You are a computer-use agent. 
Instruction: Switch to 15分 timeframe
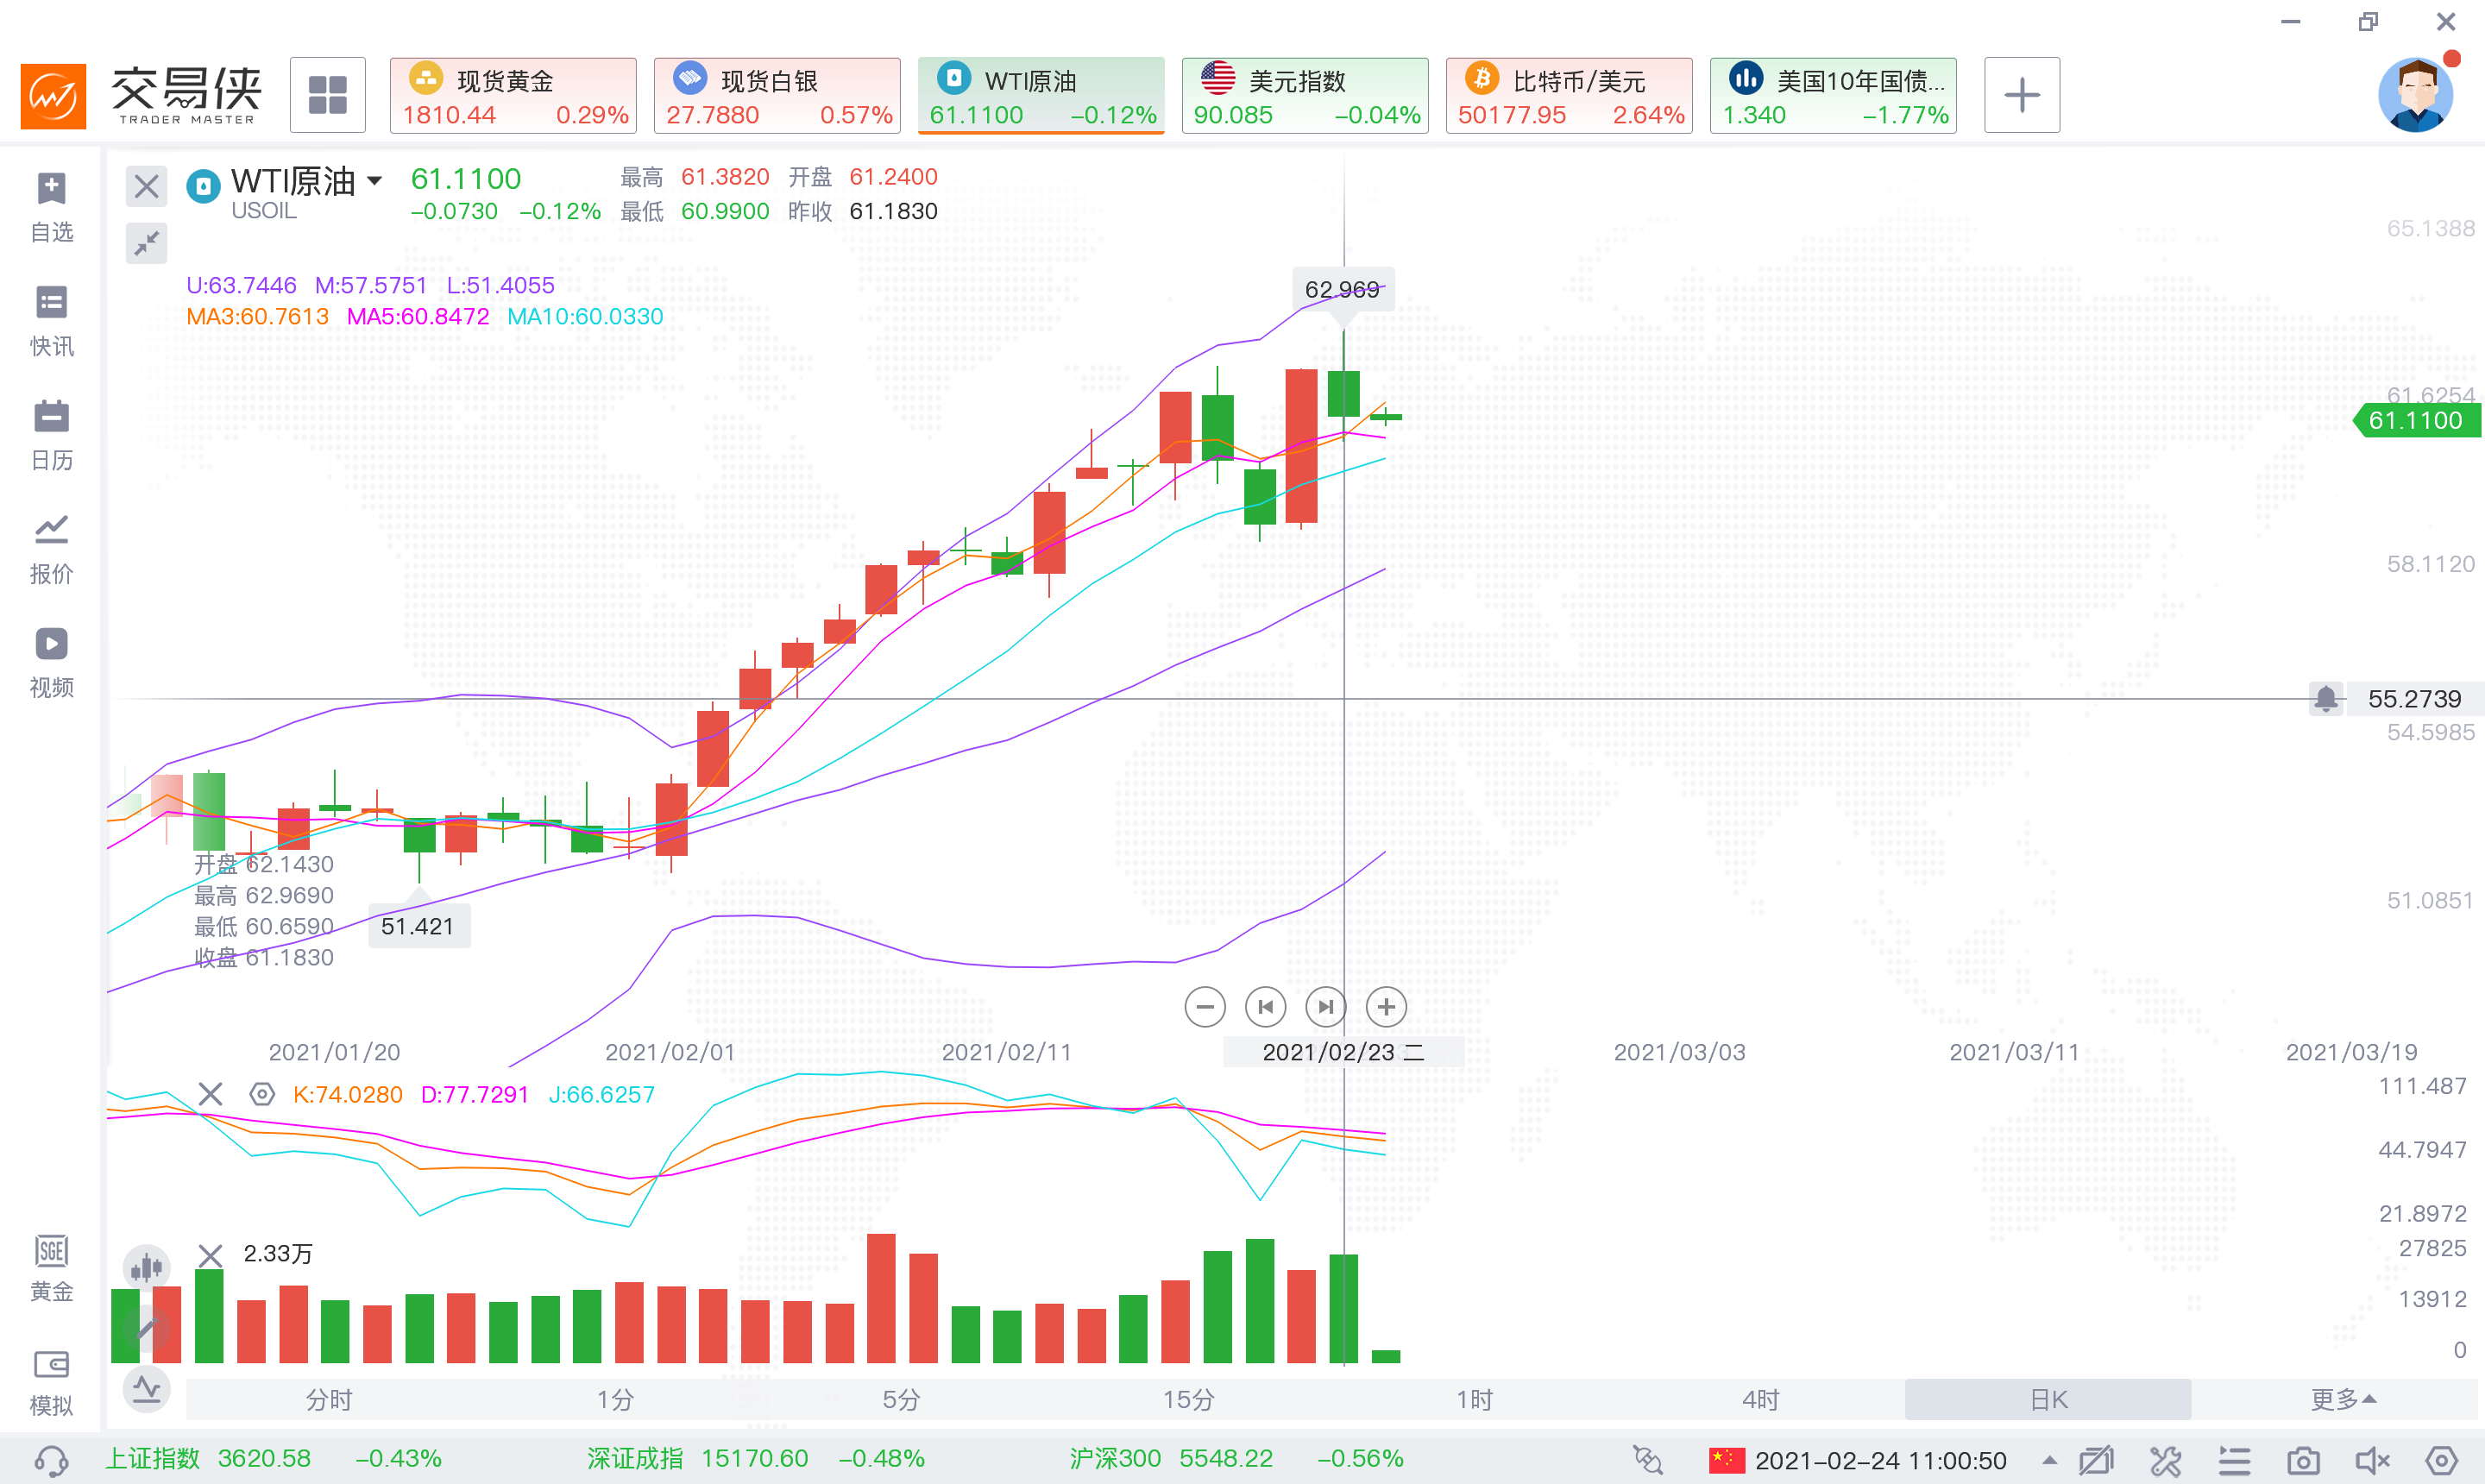click(1188, 1399)
